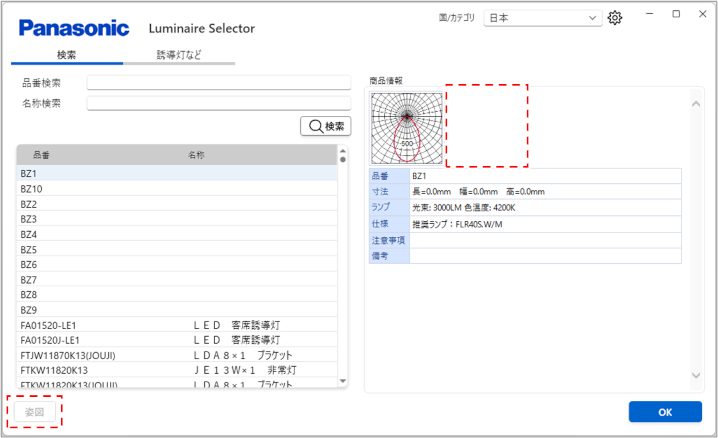
Task: Click the 姿図 button
Action: 35,412
